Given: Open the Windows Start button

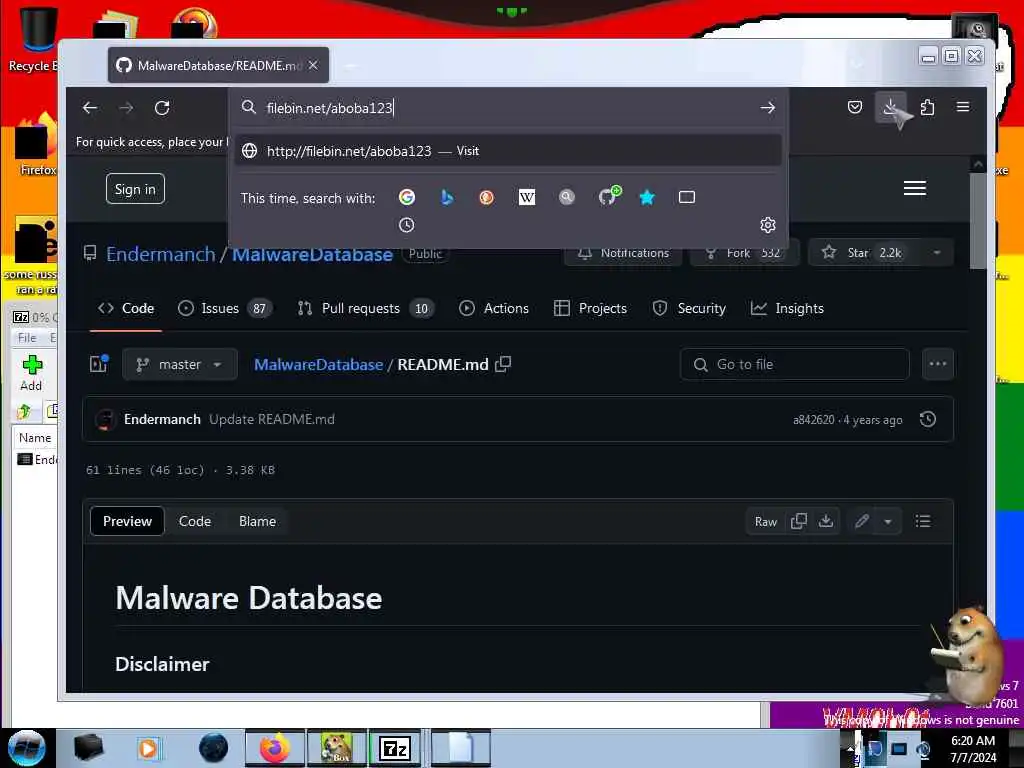Looking at the screenshot, I should [x=27, y=748].
